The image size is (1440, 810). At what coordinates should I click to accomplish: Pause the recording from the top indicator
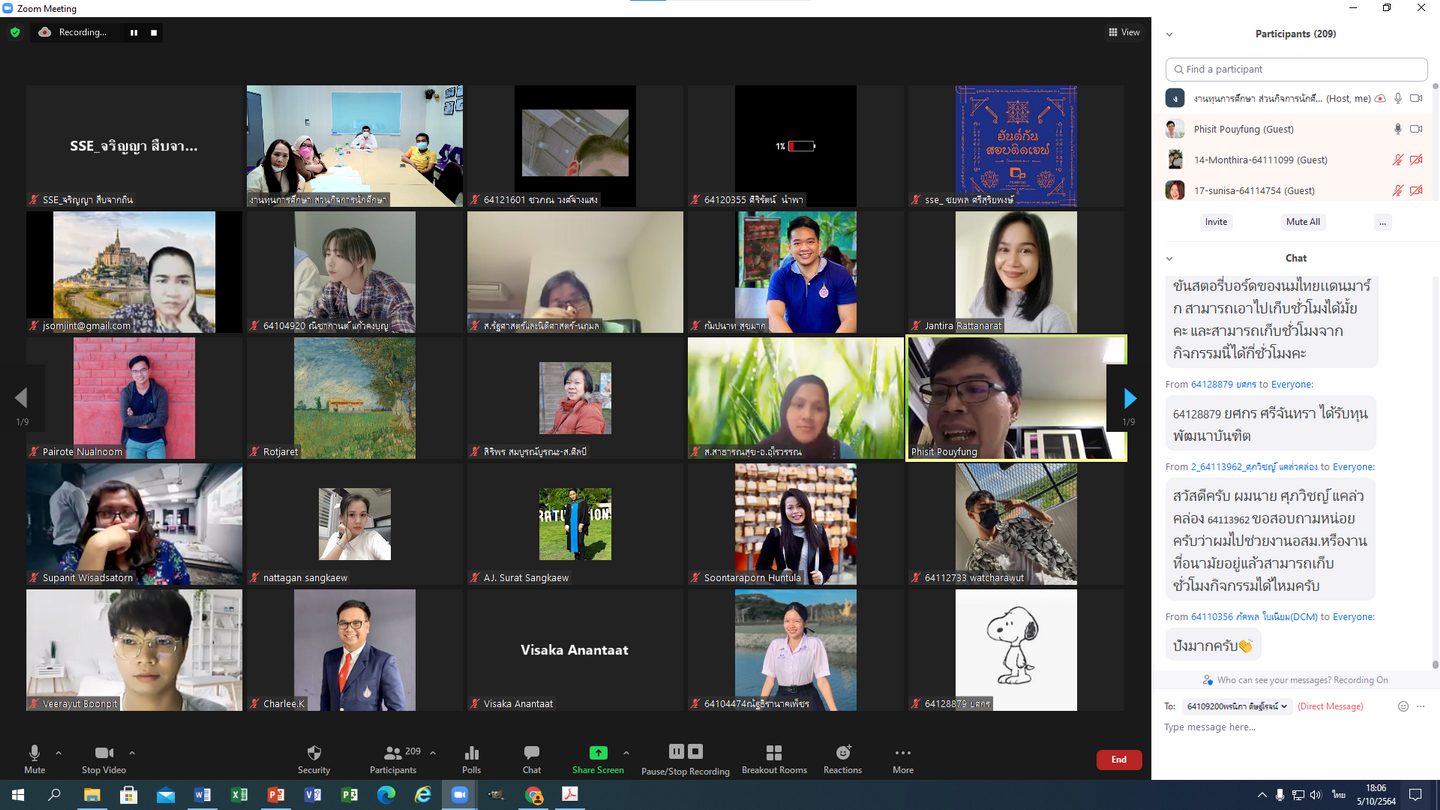click(x=133, y=33)
